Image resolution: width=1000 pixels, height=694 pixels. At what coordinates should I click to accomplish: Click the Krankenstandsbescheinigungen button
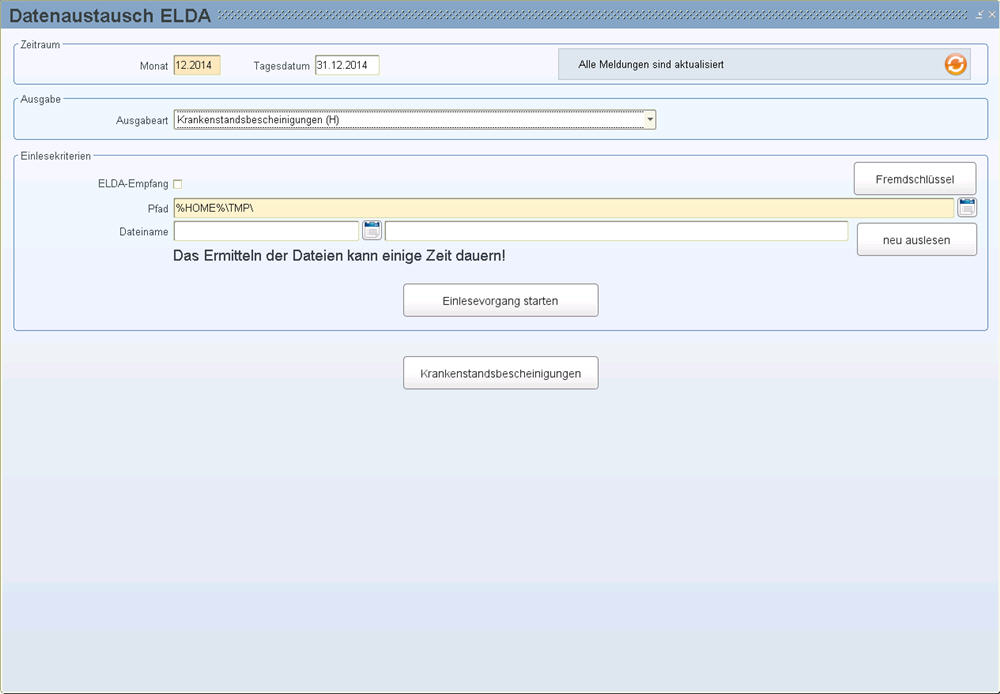(501, 373)
